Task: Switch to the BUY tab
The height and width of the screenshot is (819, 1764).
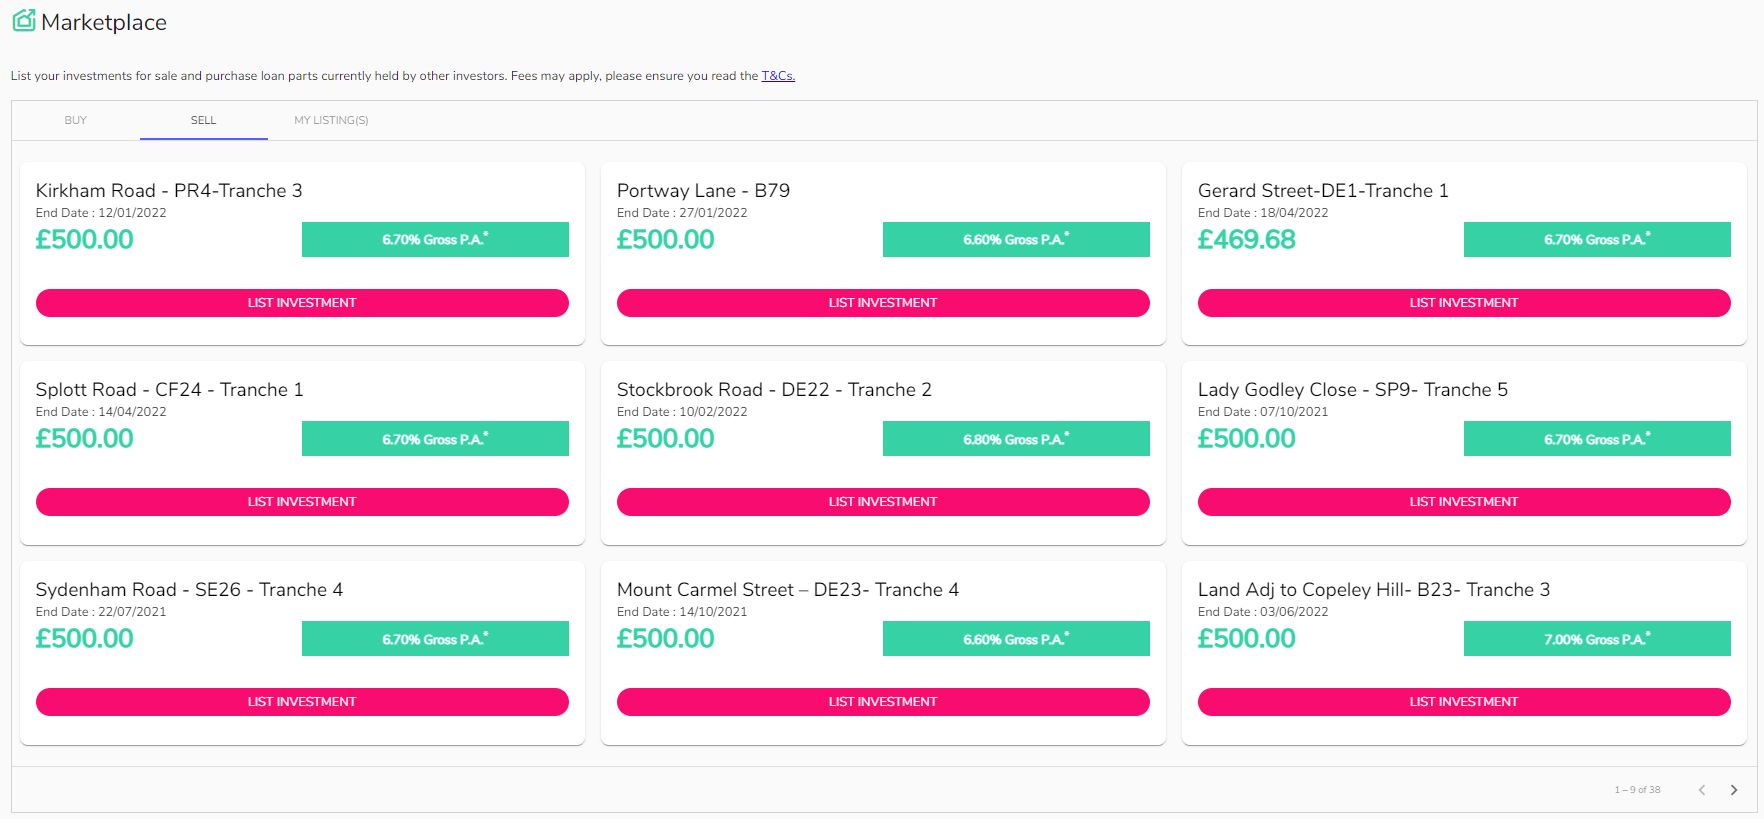Action: [76, 120]
